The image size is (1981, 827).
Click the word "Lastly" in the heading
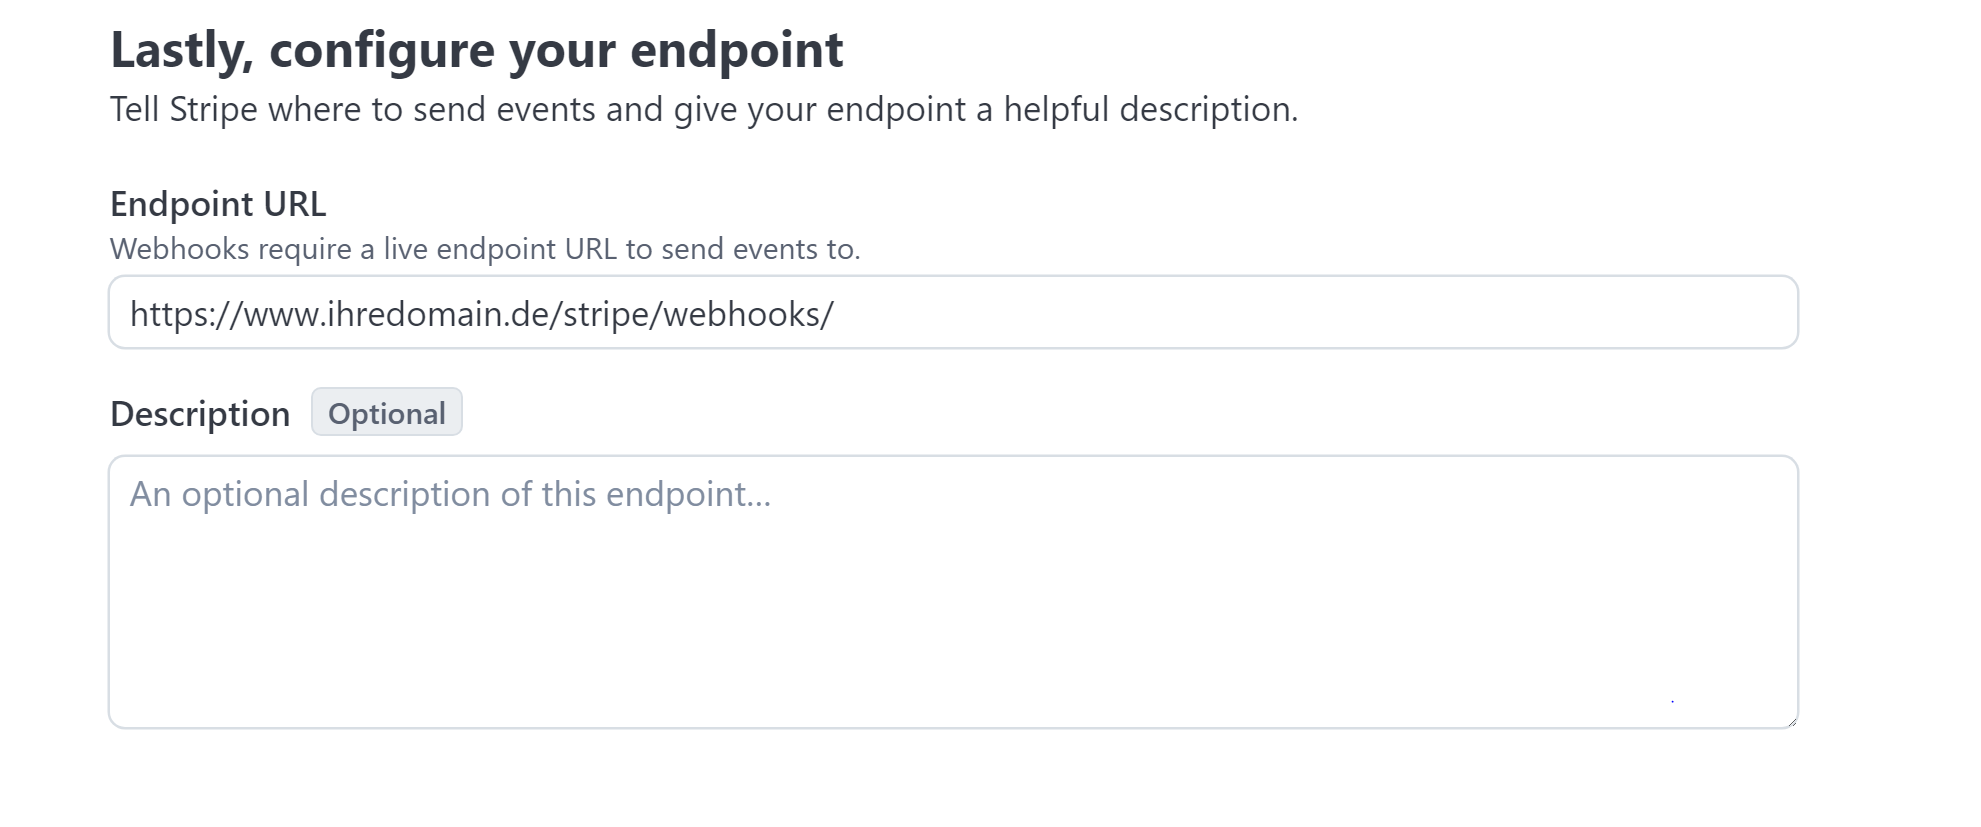tap(178, 50)
